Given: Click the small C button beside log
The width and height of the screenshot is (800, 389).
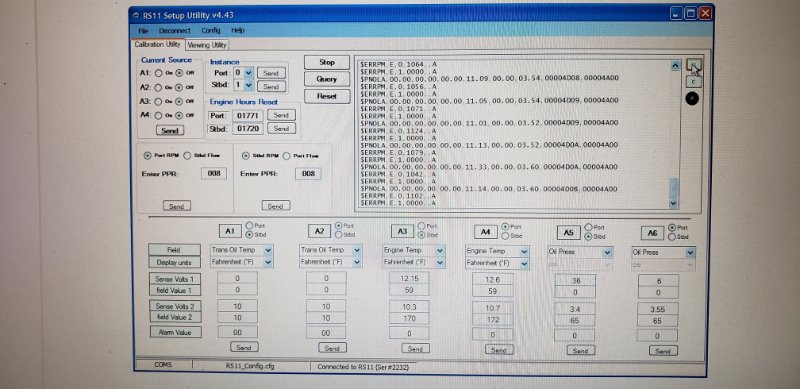Looking at the screenshot, I should click(693, 81).
